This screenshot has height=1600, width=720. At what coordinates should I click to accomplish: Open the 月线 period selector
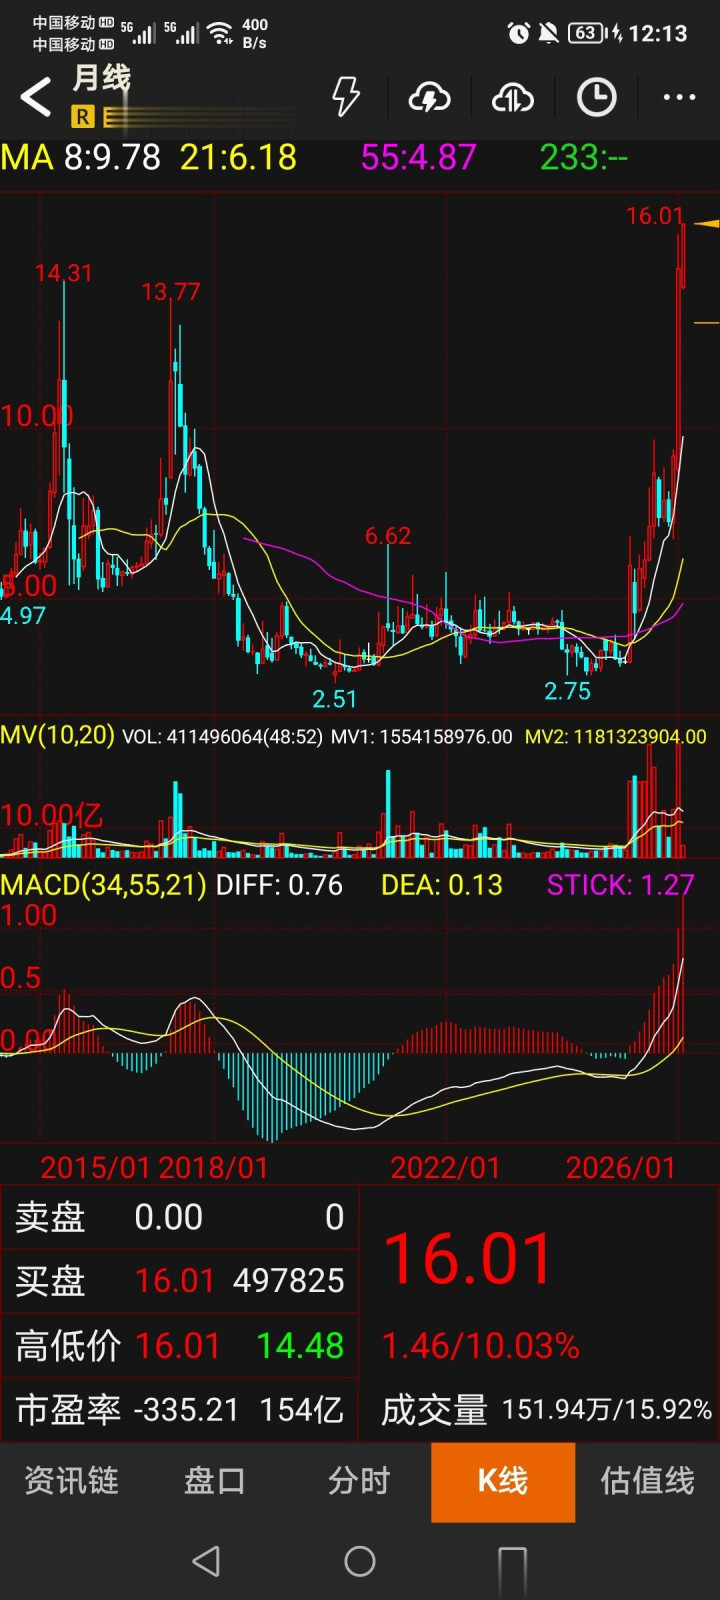click(101, 78)
